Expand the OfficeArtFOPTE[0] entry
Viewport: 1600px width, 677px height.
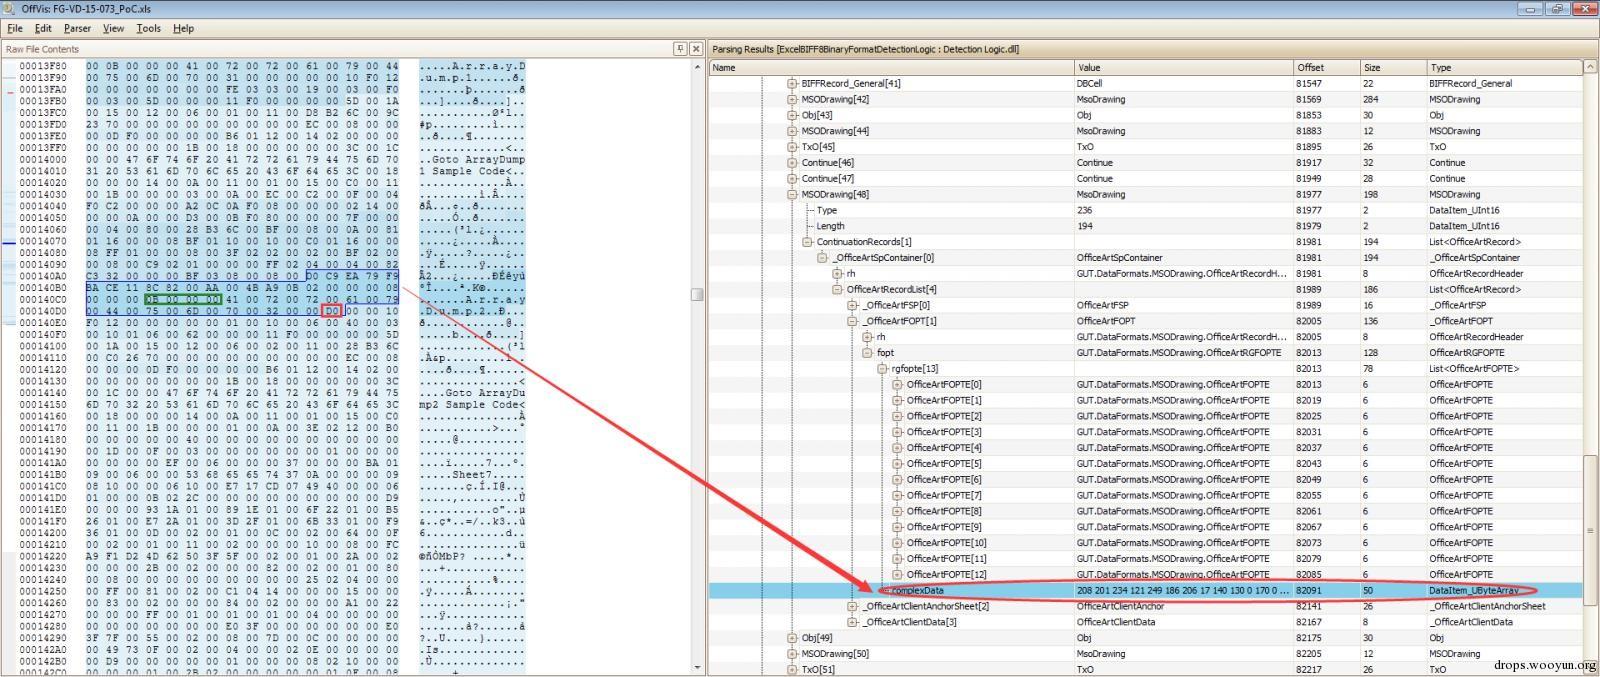tap(897, 385)
